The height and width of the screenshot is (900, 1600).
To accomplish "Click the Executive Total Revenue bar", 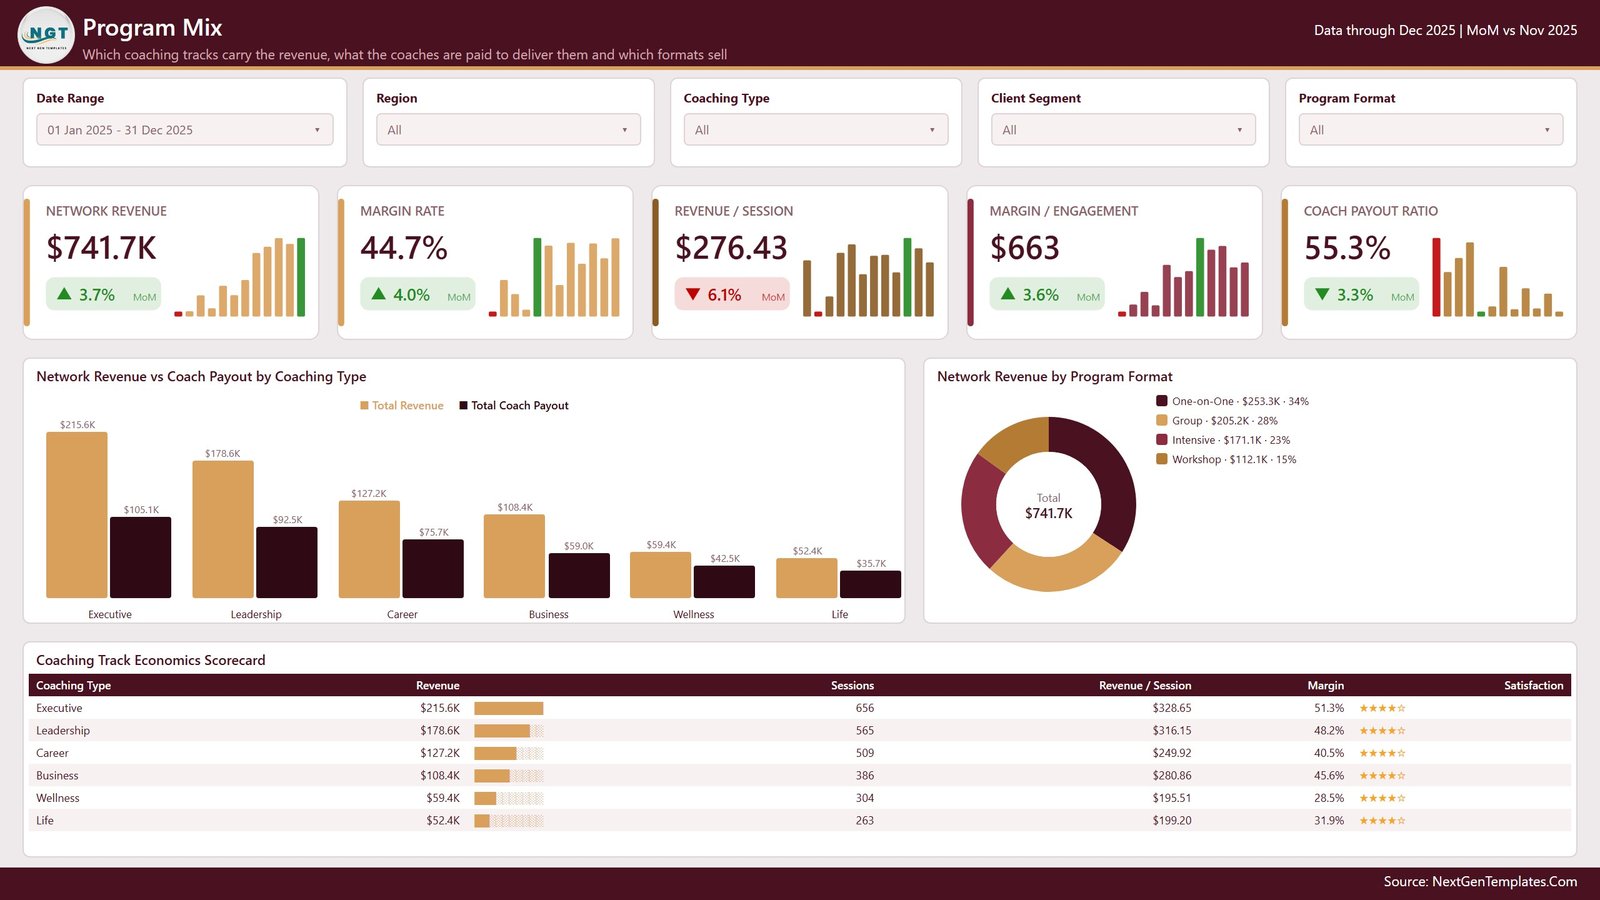I will [x=77, y=515].
